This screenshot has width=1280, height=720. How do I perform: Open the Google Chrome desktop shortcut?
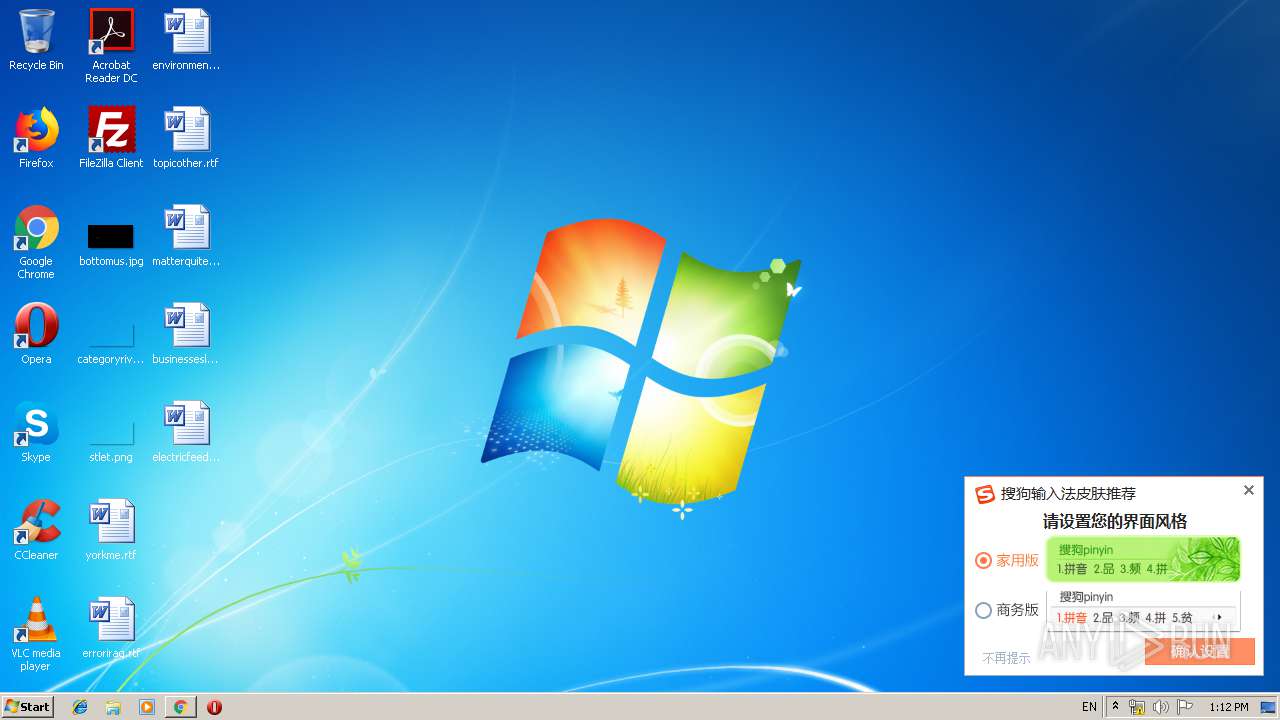(36, 242)
